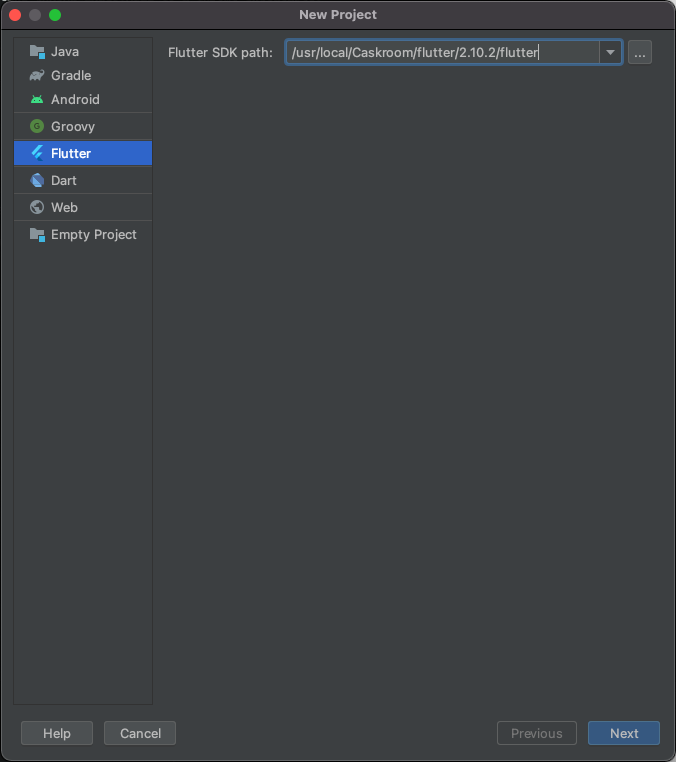The width and height of the screenshot is (676, 762).
Task: Close the New Project window
Action: click(15, 15)
